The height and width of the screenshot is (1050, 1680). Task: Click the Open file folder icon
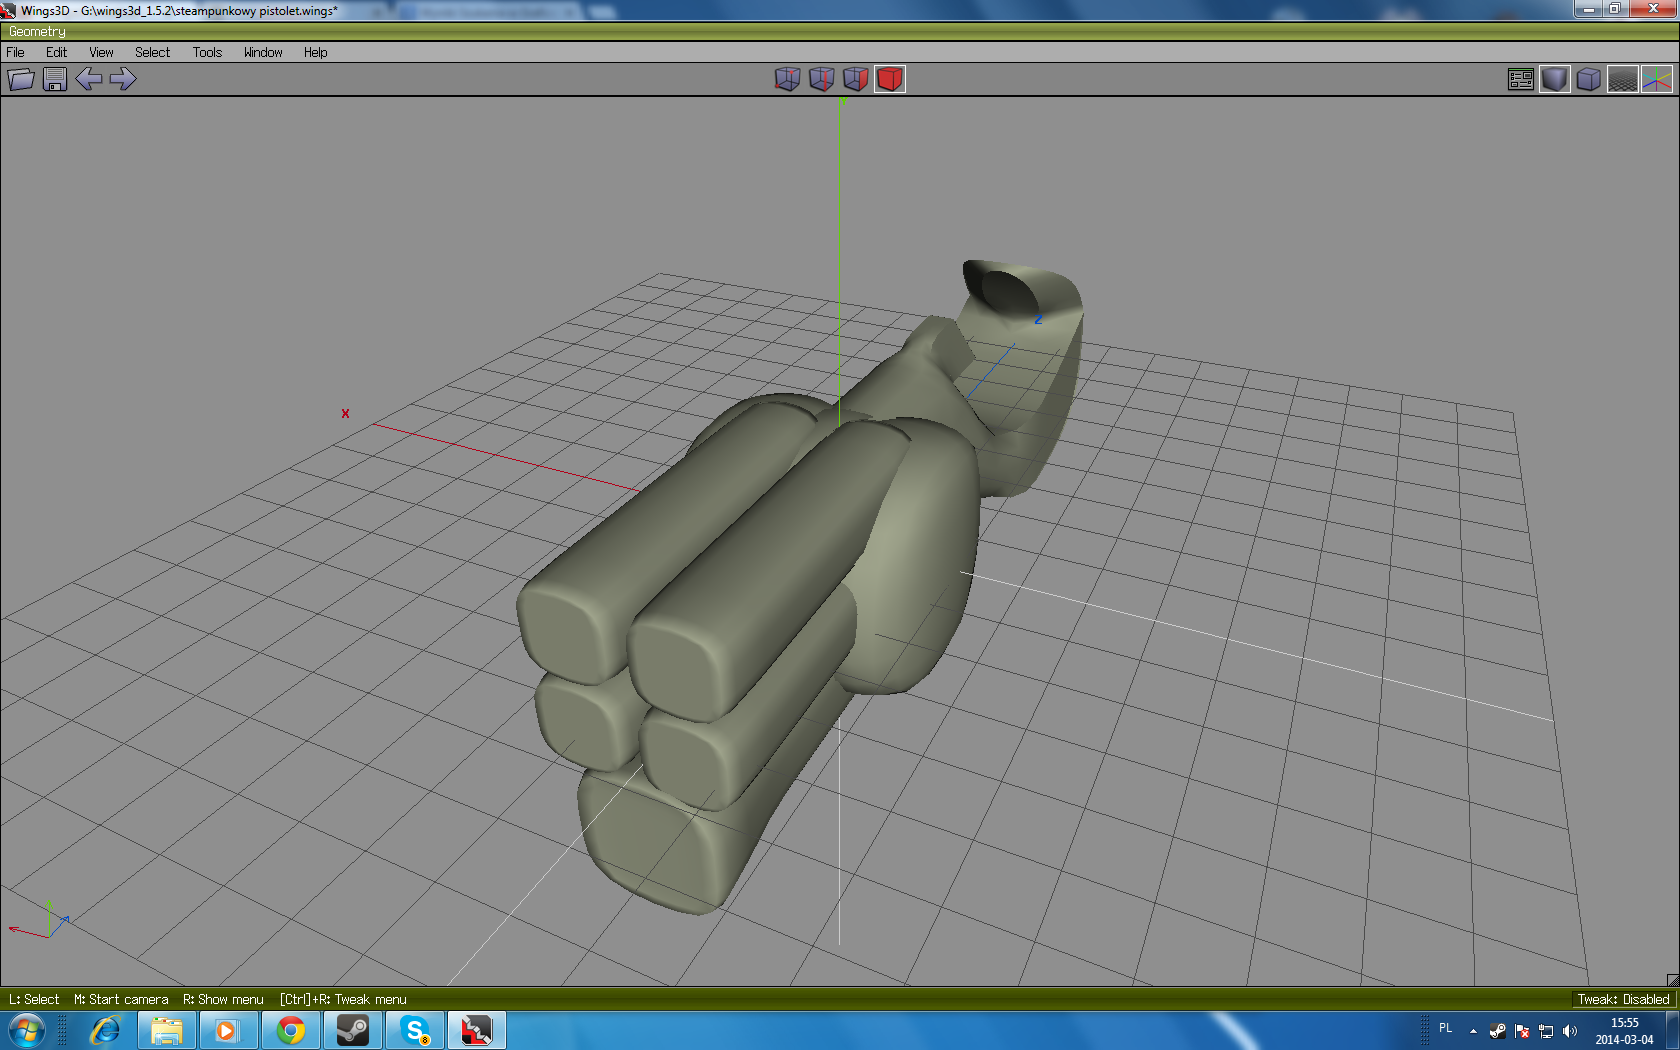[x=21, y=79]
